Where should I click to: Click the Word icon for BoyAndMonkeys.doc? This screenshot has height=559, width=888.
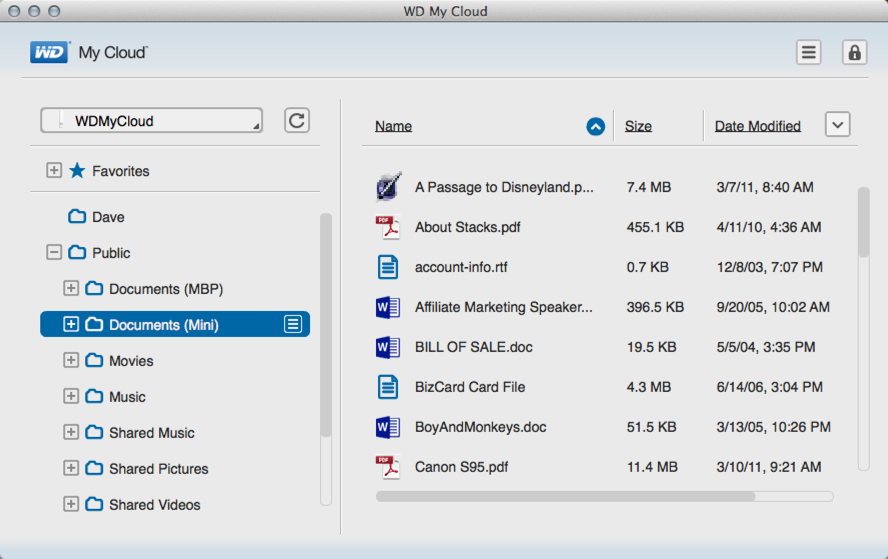tap(388, 427)
